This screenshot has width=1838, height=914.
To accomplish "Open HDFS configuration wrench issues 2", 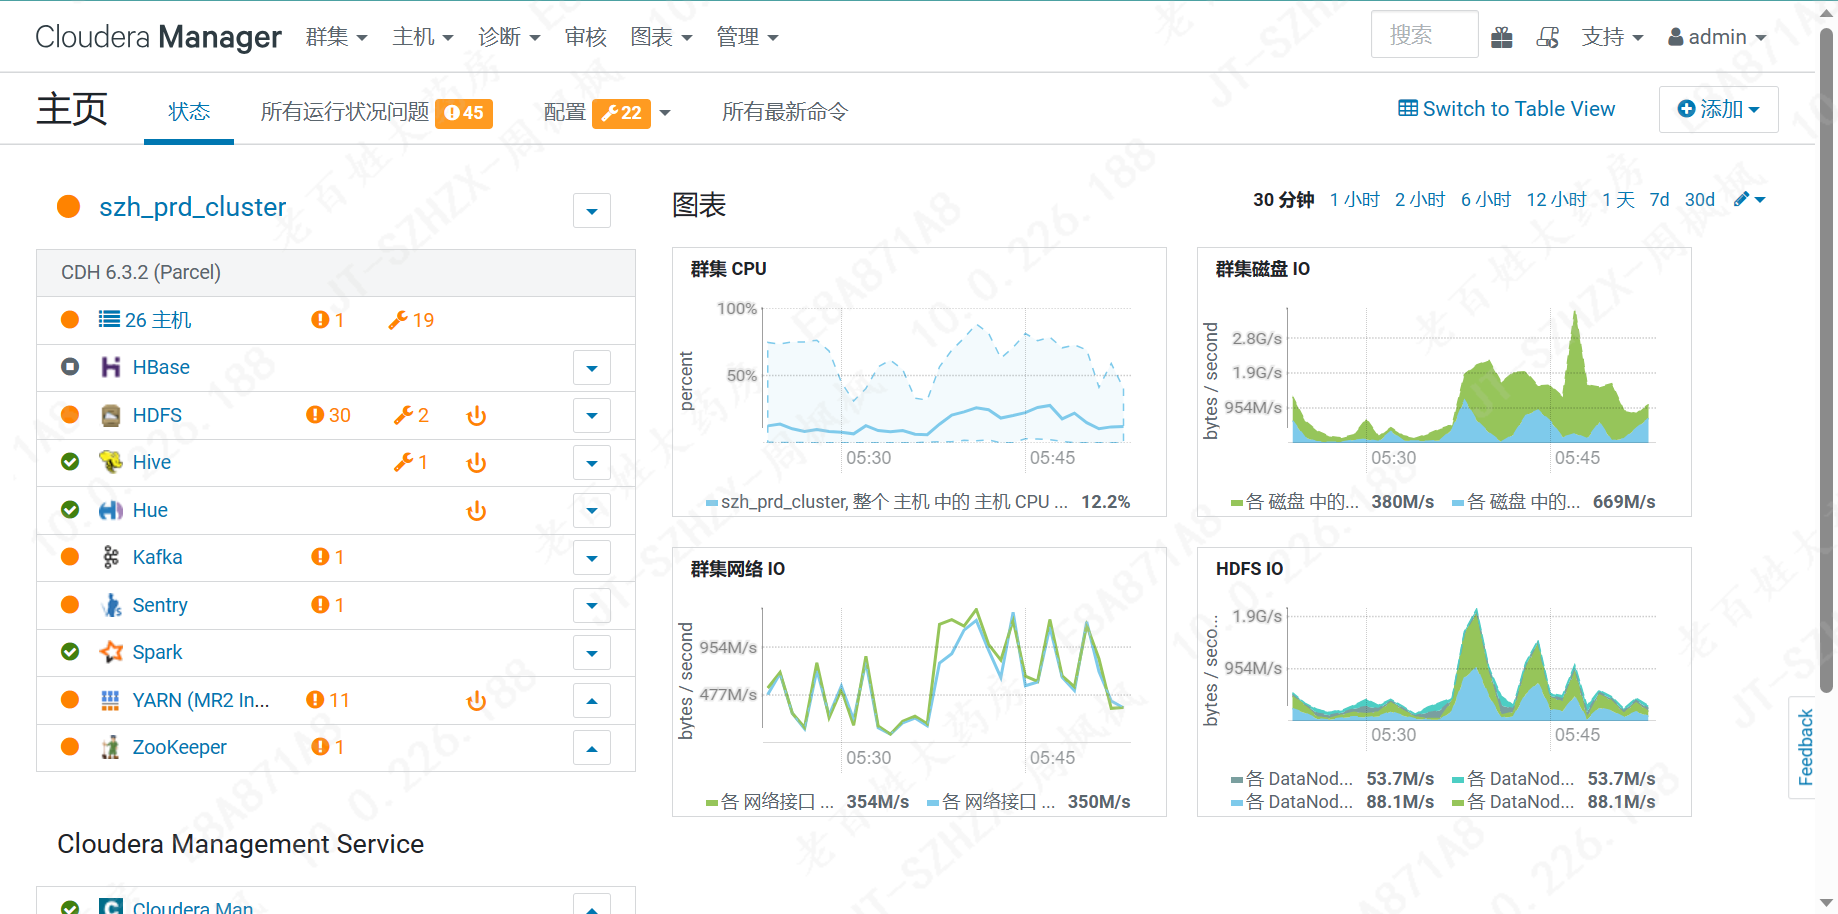I will click(x=411, y=415).
